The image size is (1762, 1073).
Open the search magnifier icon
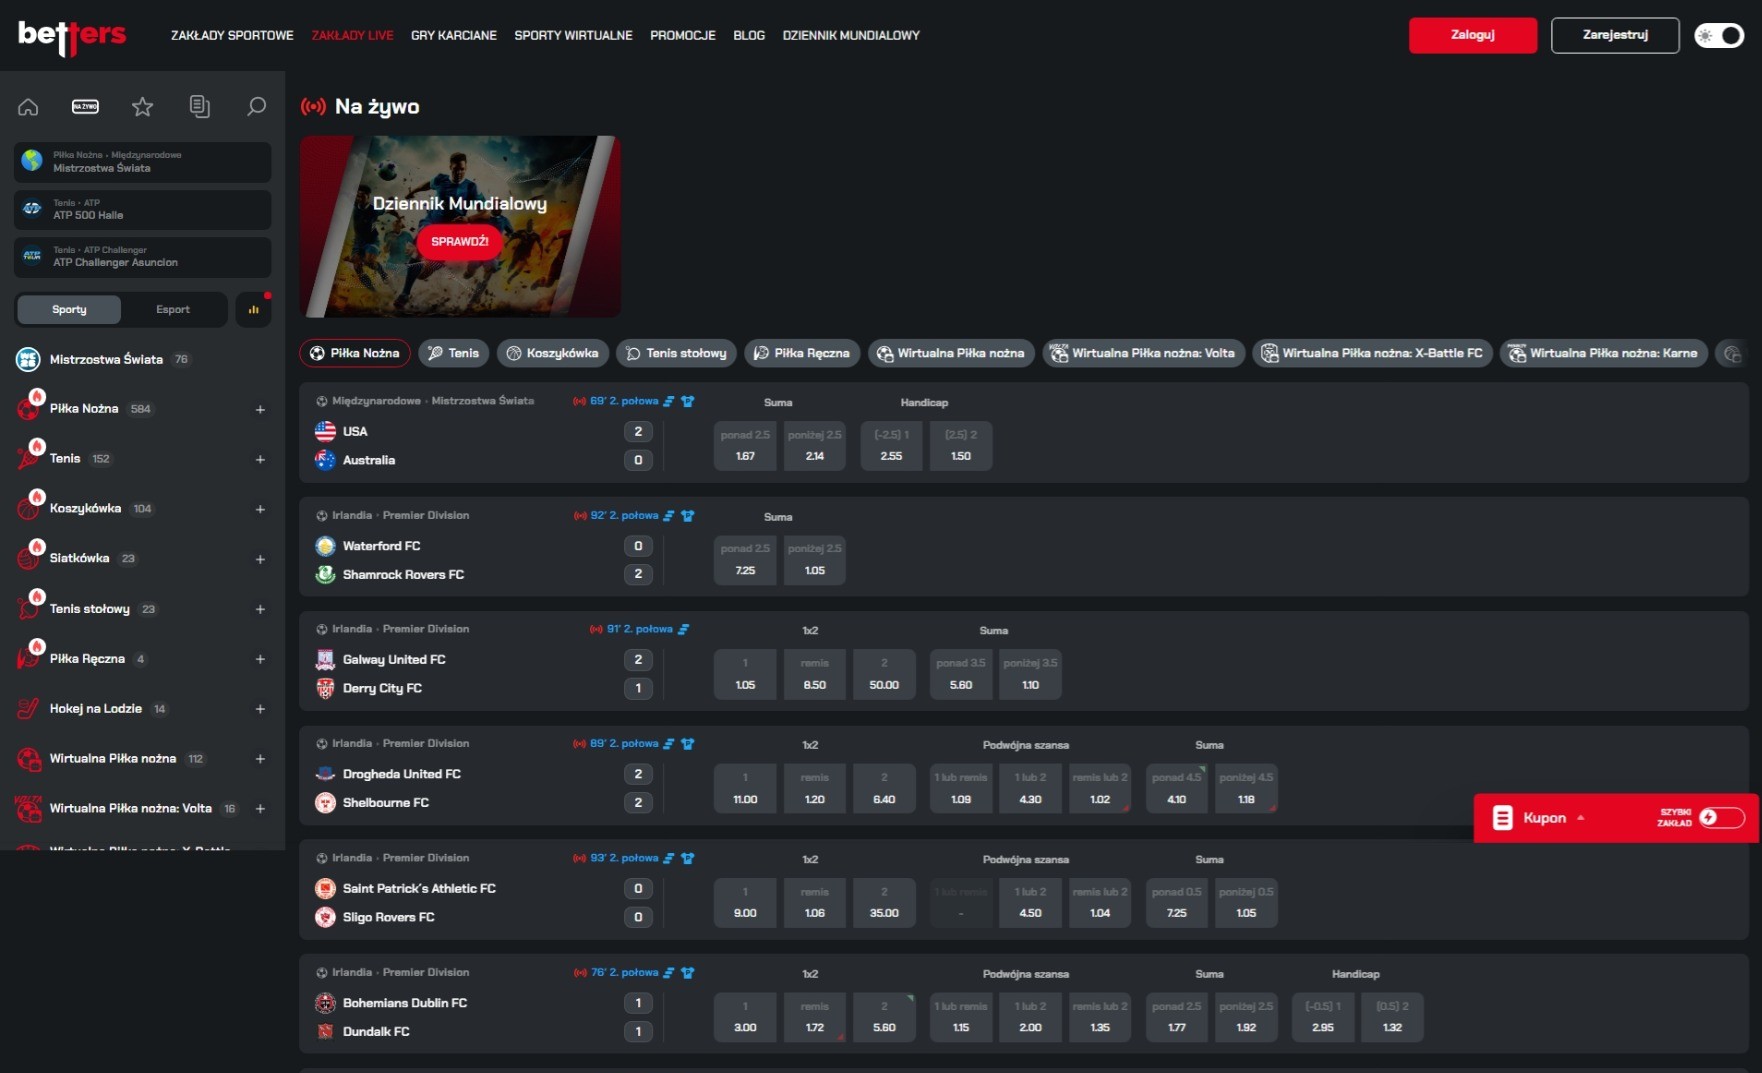point(257,107)
